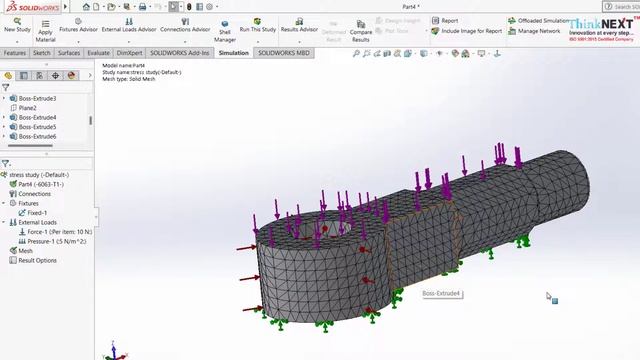Click Manage Network
Screen dimensions: 640x360
pos(534,31)
